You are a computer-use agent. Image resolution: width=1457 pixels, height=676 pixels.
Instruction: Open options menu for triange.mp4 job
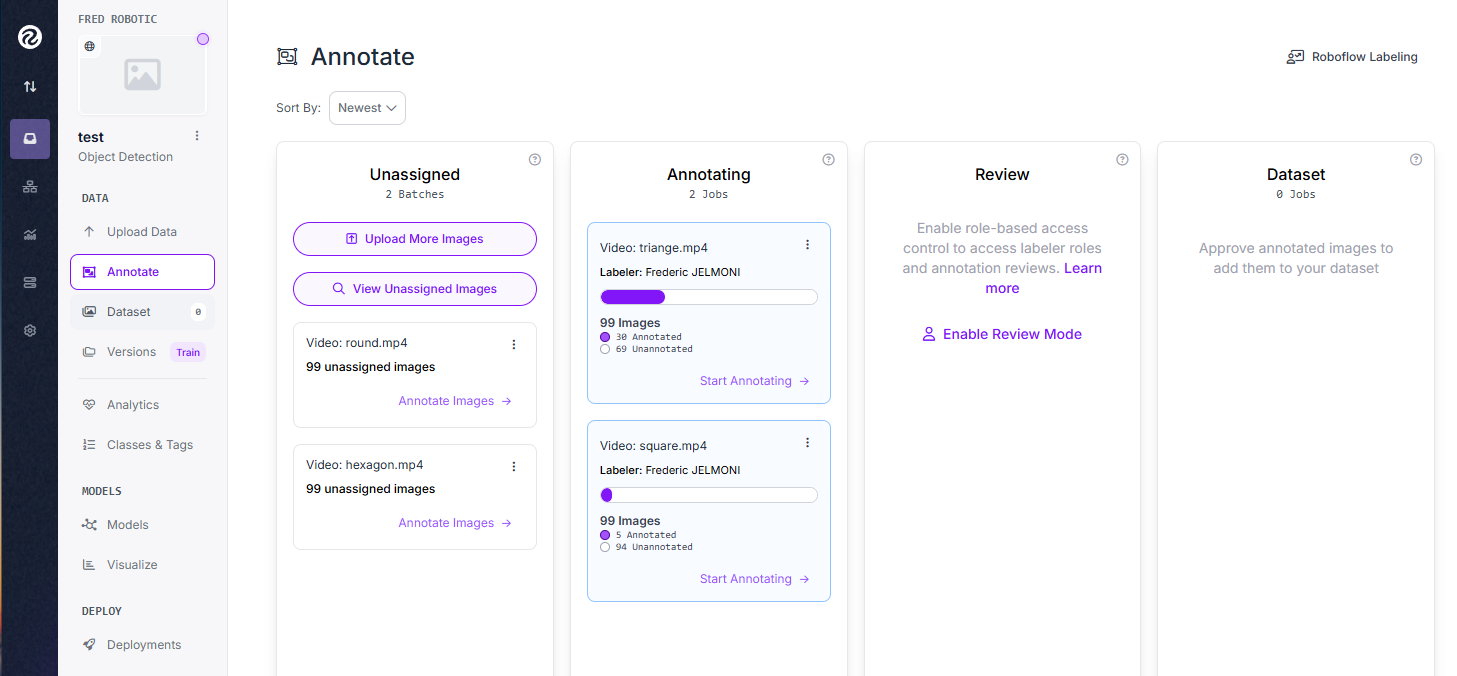click(x=807, y=245)
